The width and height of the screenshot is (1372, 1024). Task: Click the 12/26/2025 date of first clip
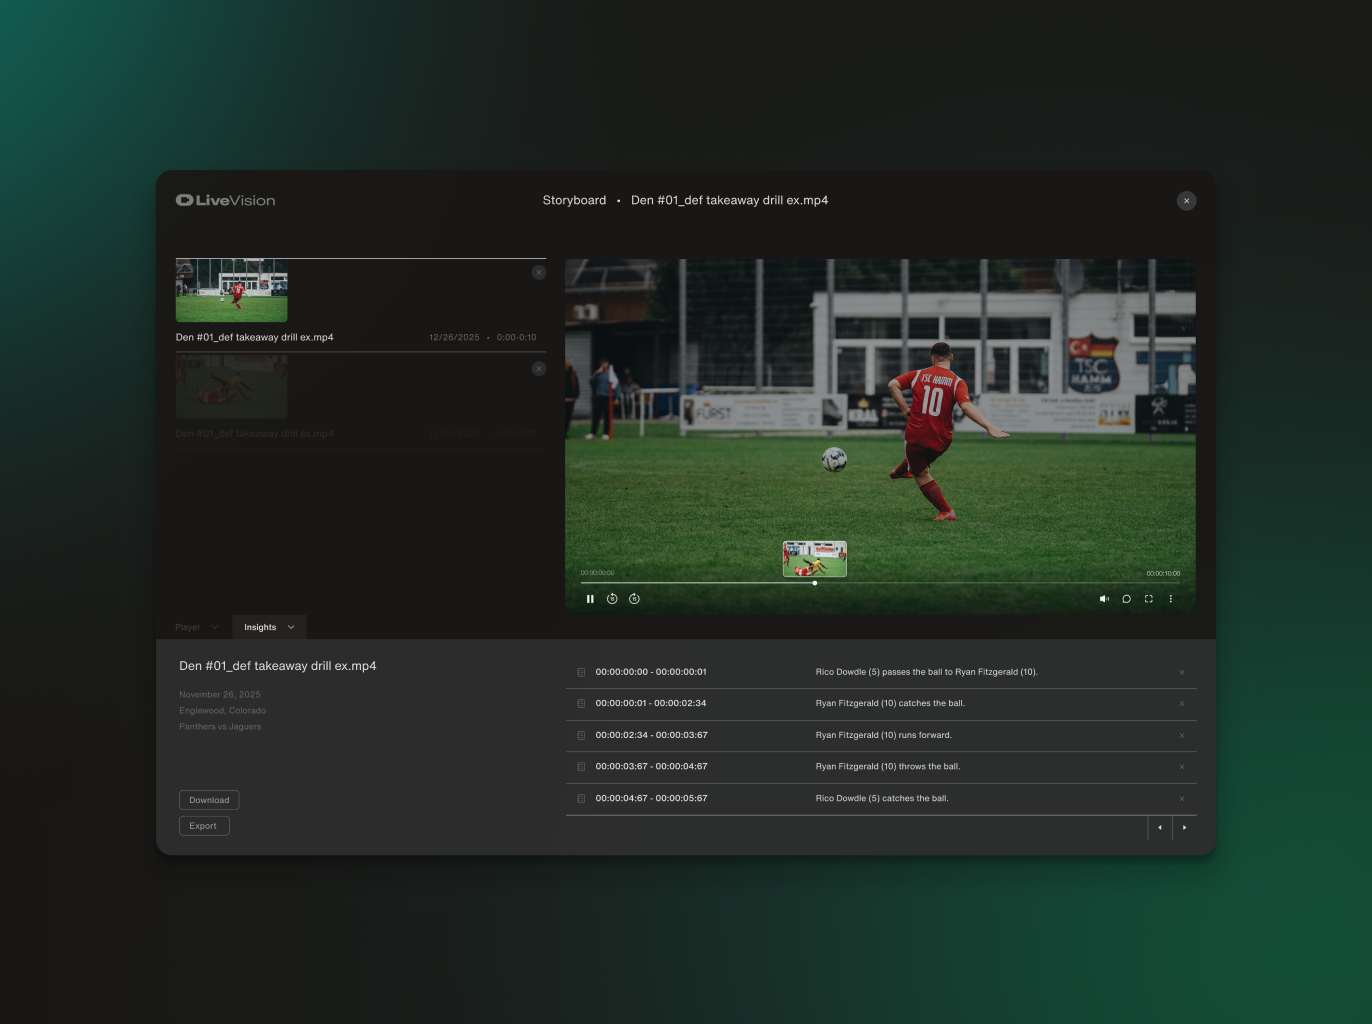pos(454,338)
